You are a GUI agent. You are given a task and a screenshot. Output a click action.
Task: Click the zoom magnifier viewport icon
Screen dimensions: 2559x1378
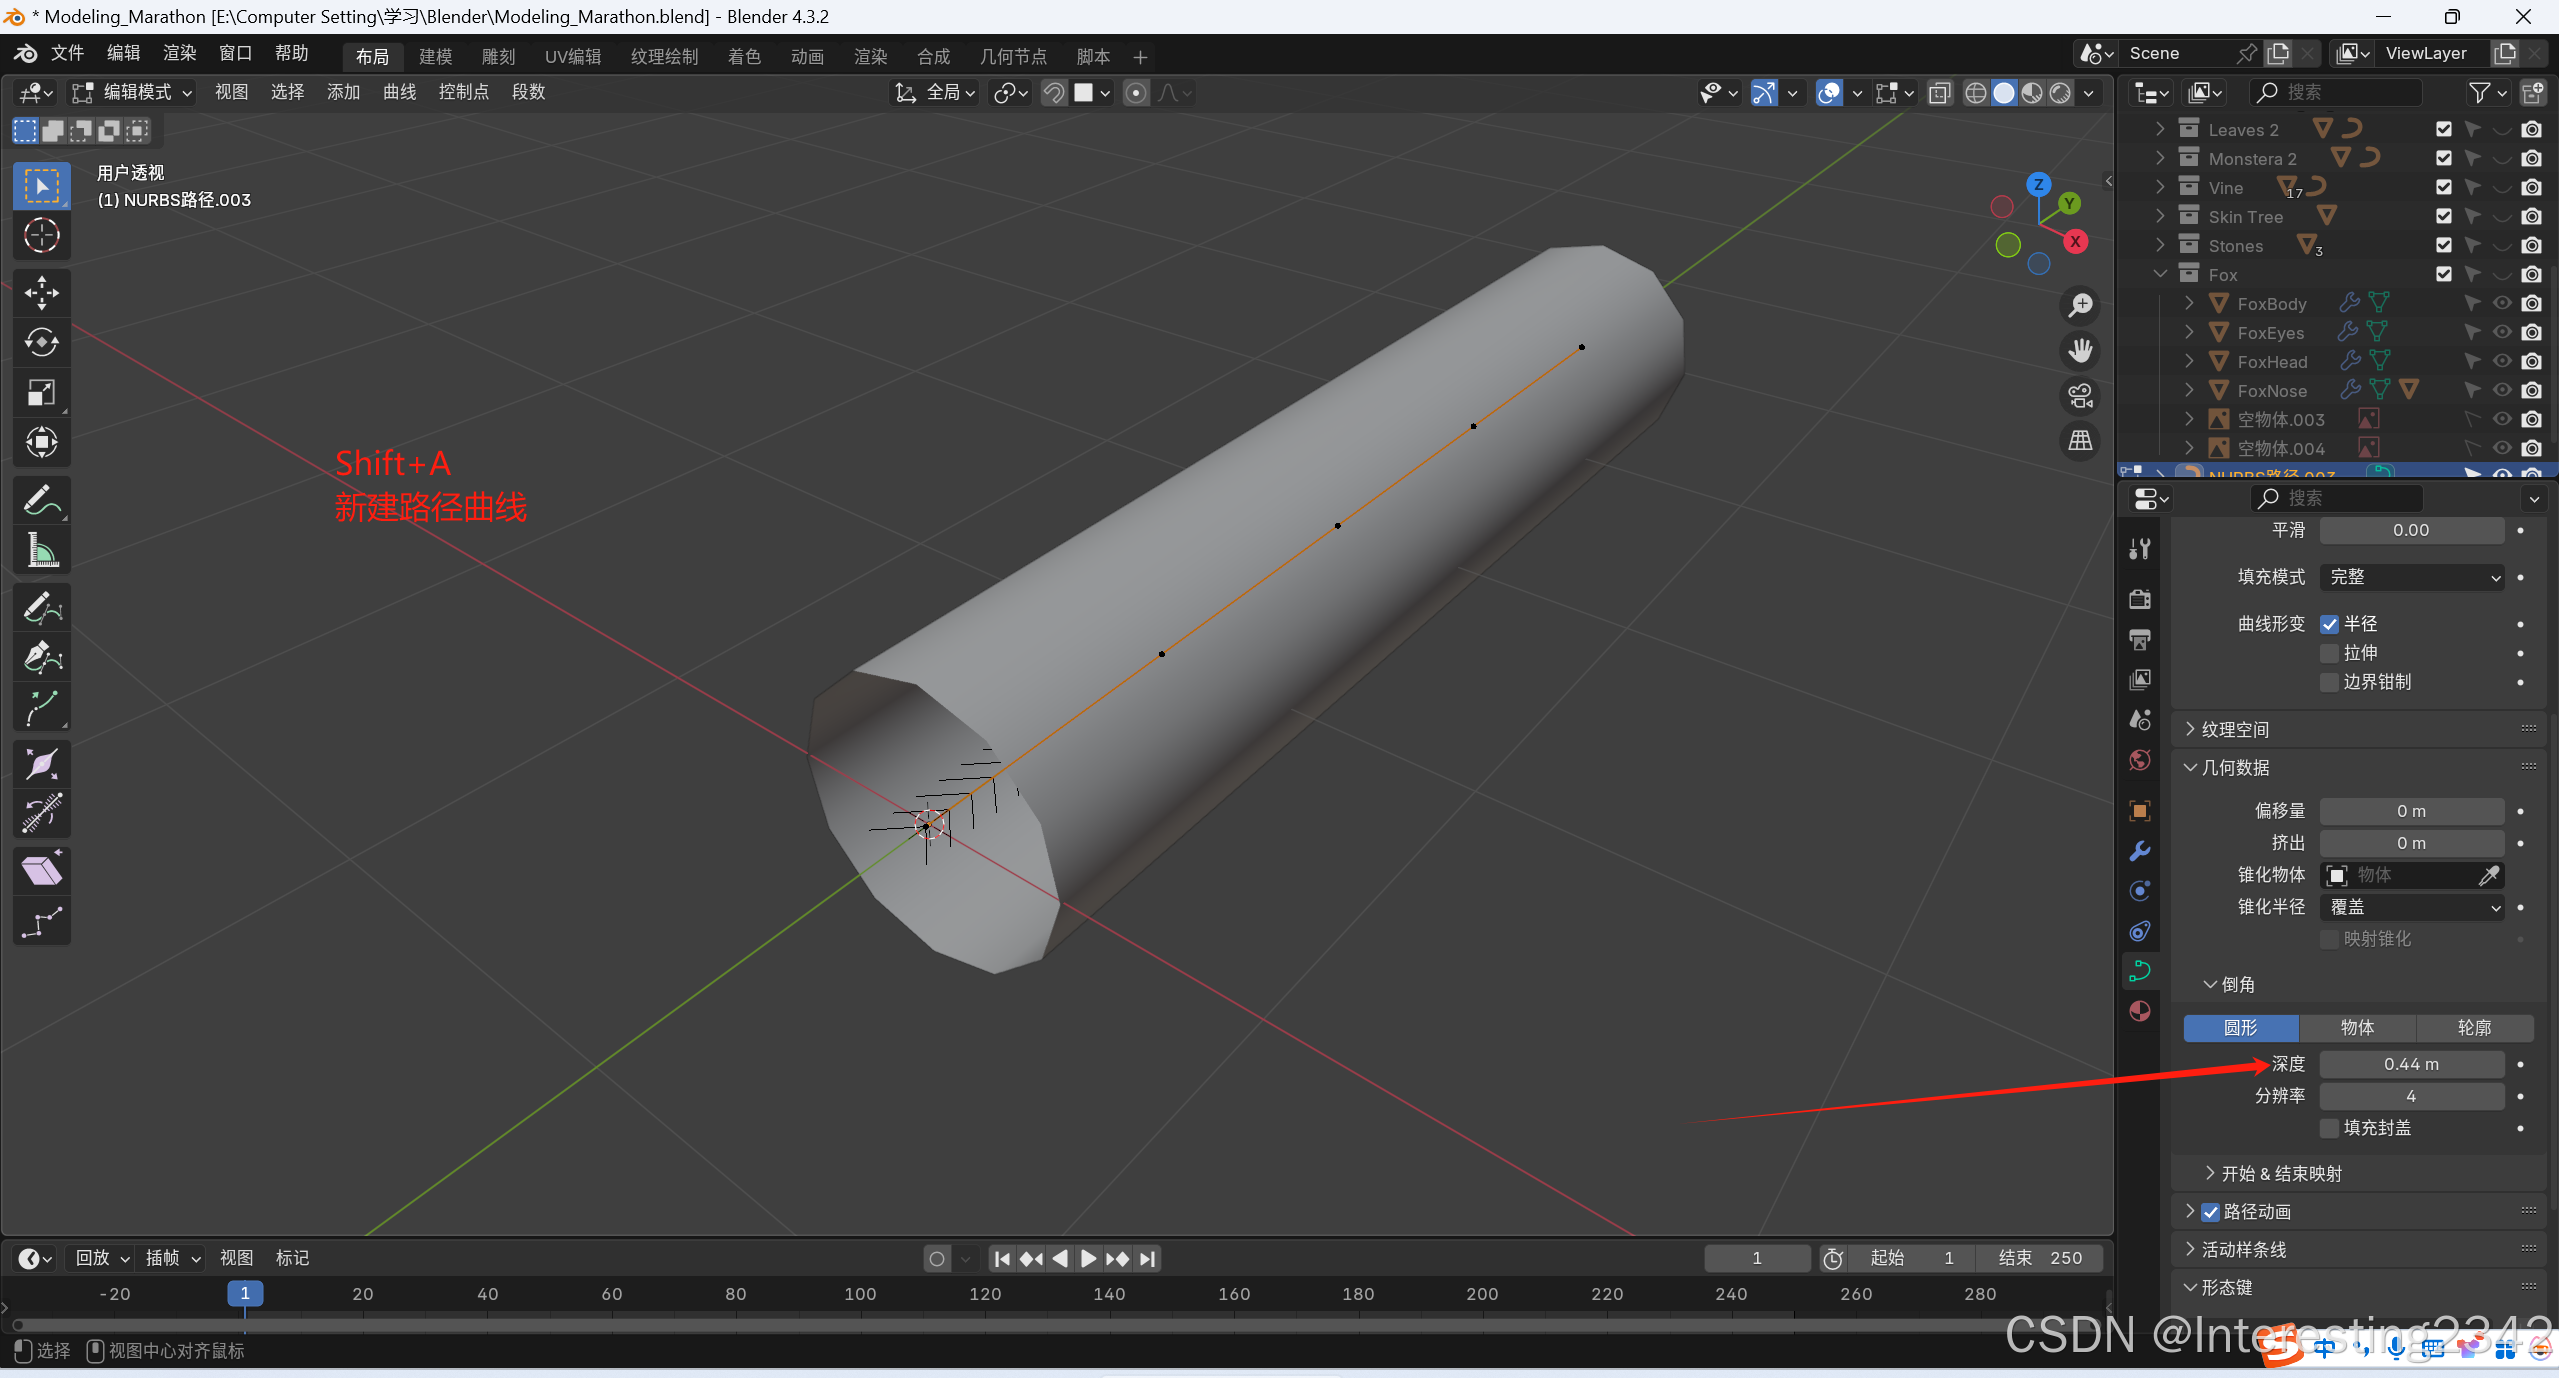click(x=2081, y=305)
